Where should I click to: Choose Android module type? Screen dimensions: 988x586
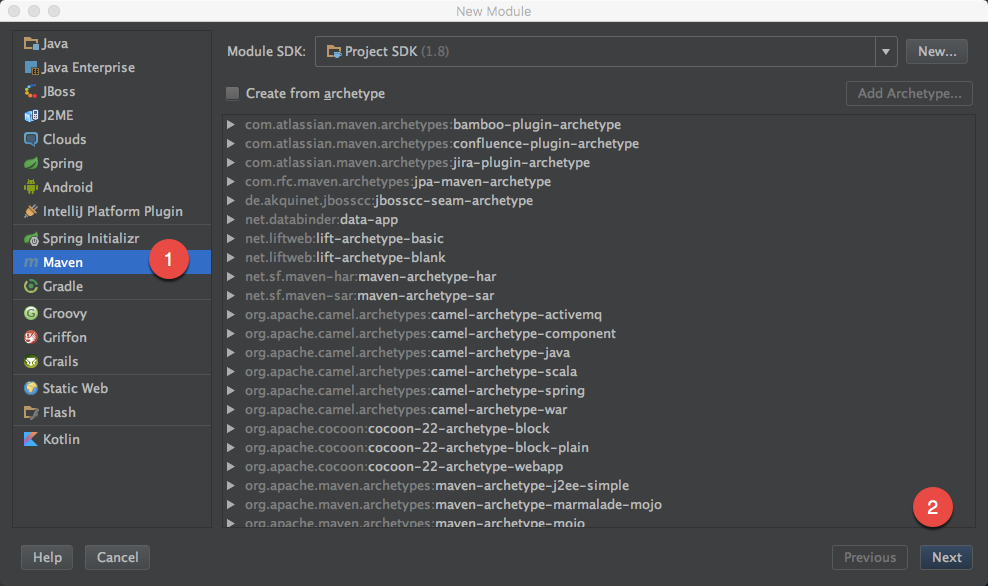pyautogui.click(x=112, y=187)
